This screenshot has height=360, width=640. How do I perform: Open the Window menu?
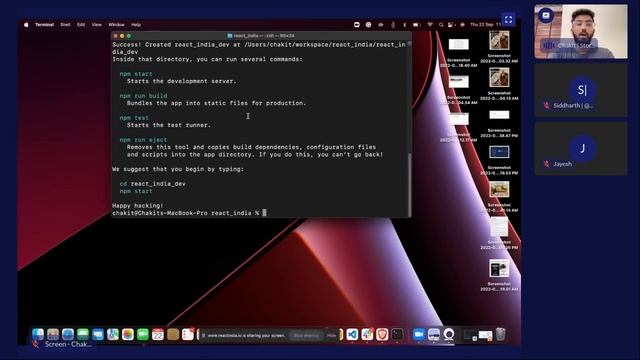coord(116,25)
